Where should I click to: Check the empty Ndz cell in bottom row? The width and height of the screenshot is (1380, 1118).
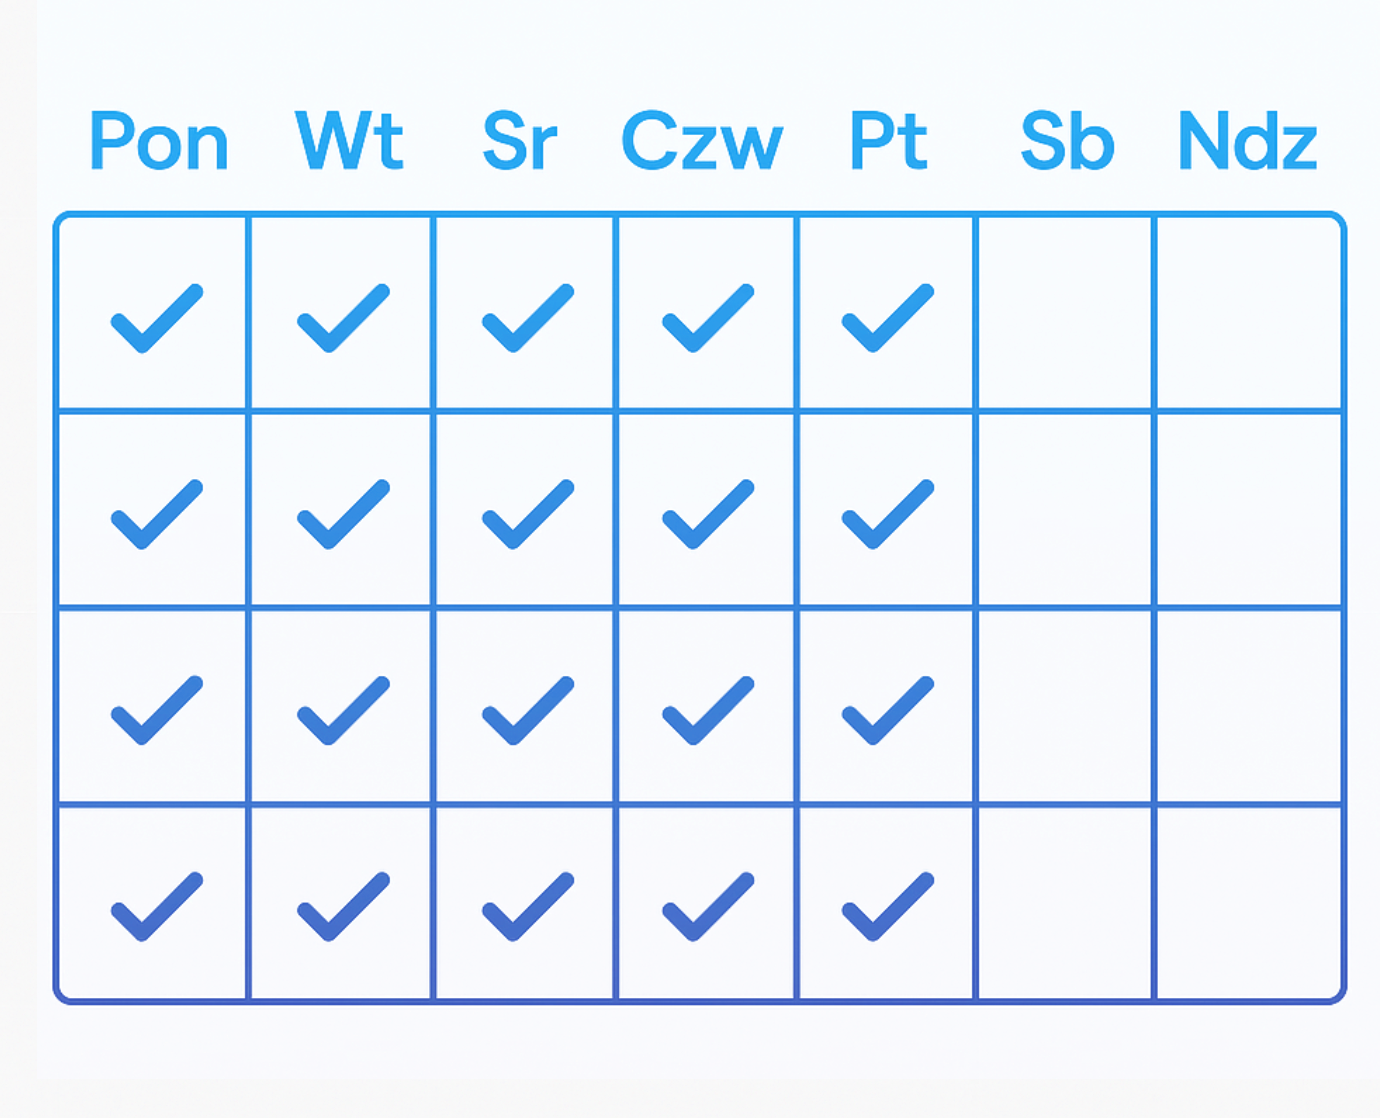point(1248,903)
